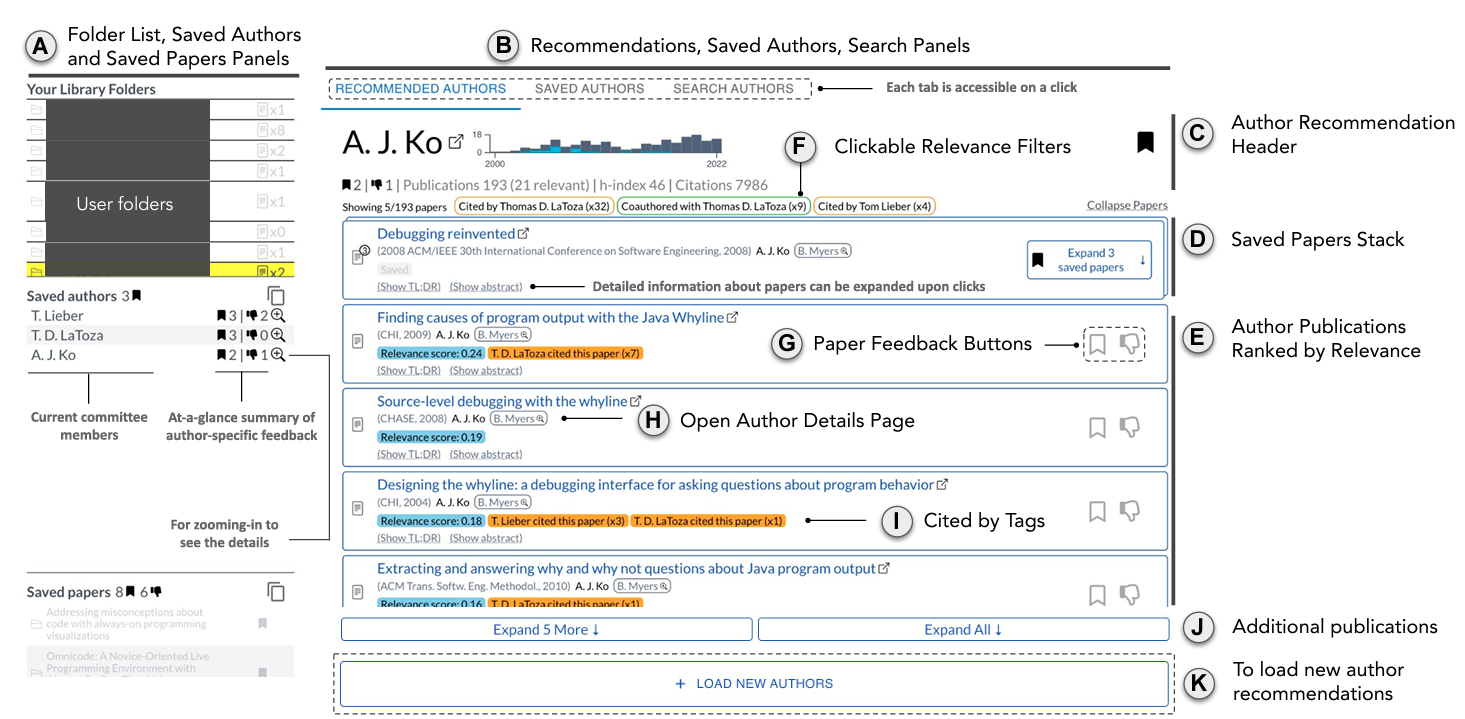Bookmark the Designing the whyline paper
This screenshot has width=1465, height=719.
(1097, 511)
